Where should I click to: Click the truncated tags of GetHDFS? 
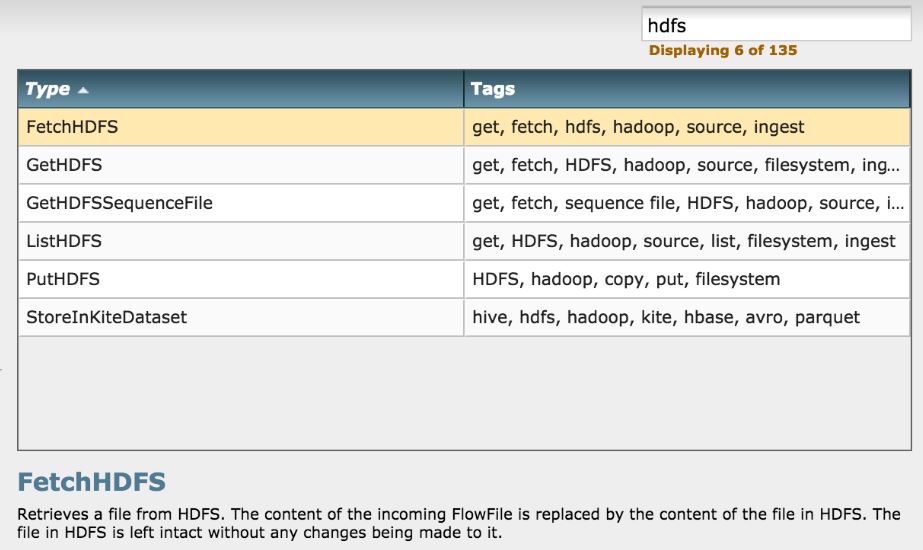tap(686, 165)
